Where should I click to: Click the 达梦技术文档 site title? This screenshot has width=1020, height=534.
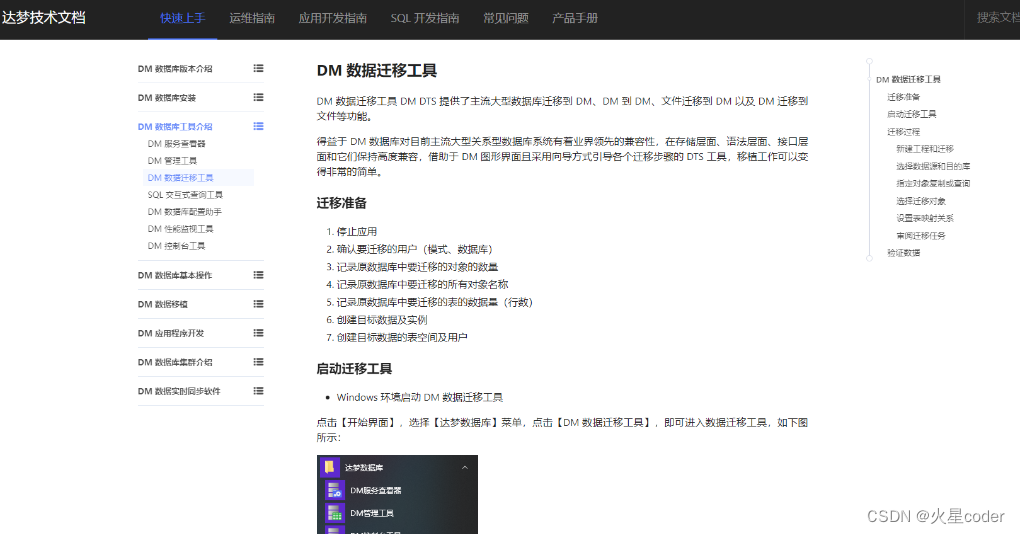[x=44, y=18]
